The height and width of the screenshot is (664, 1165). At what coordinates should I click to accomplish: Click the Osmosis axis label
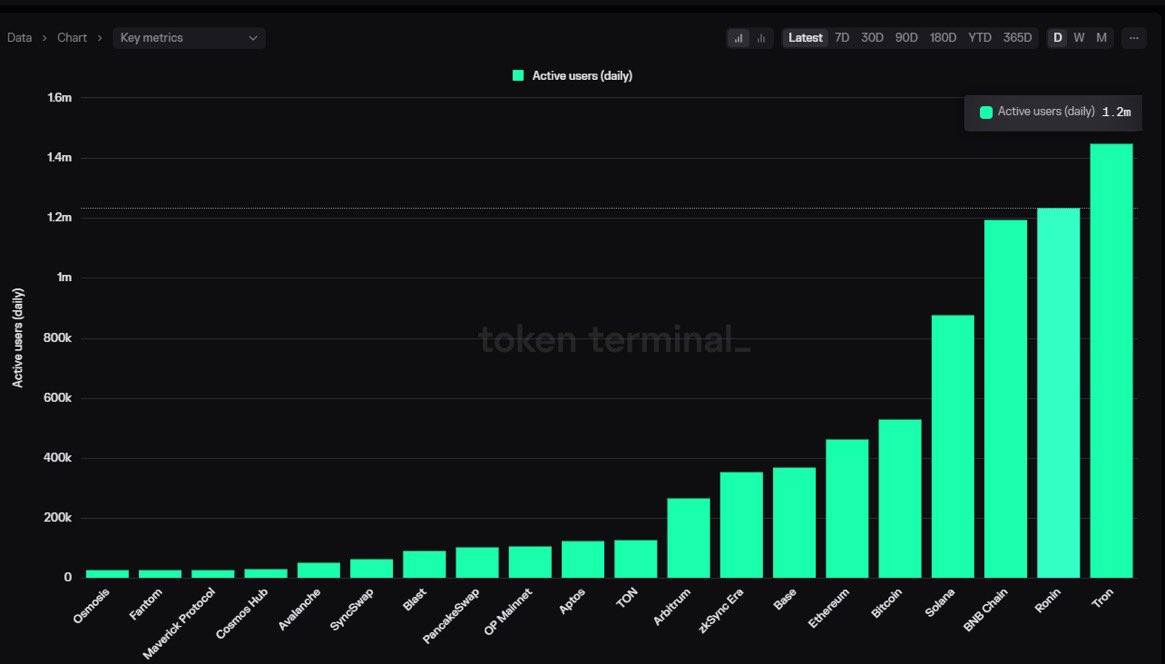91,605
